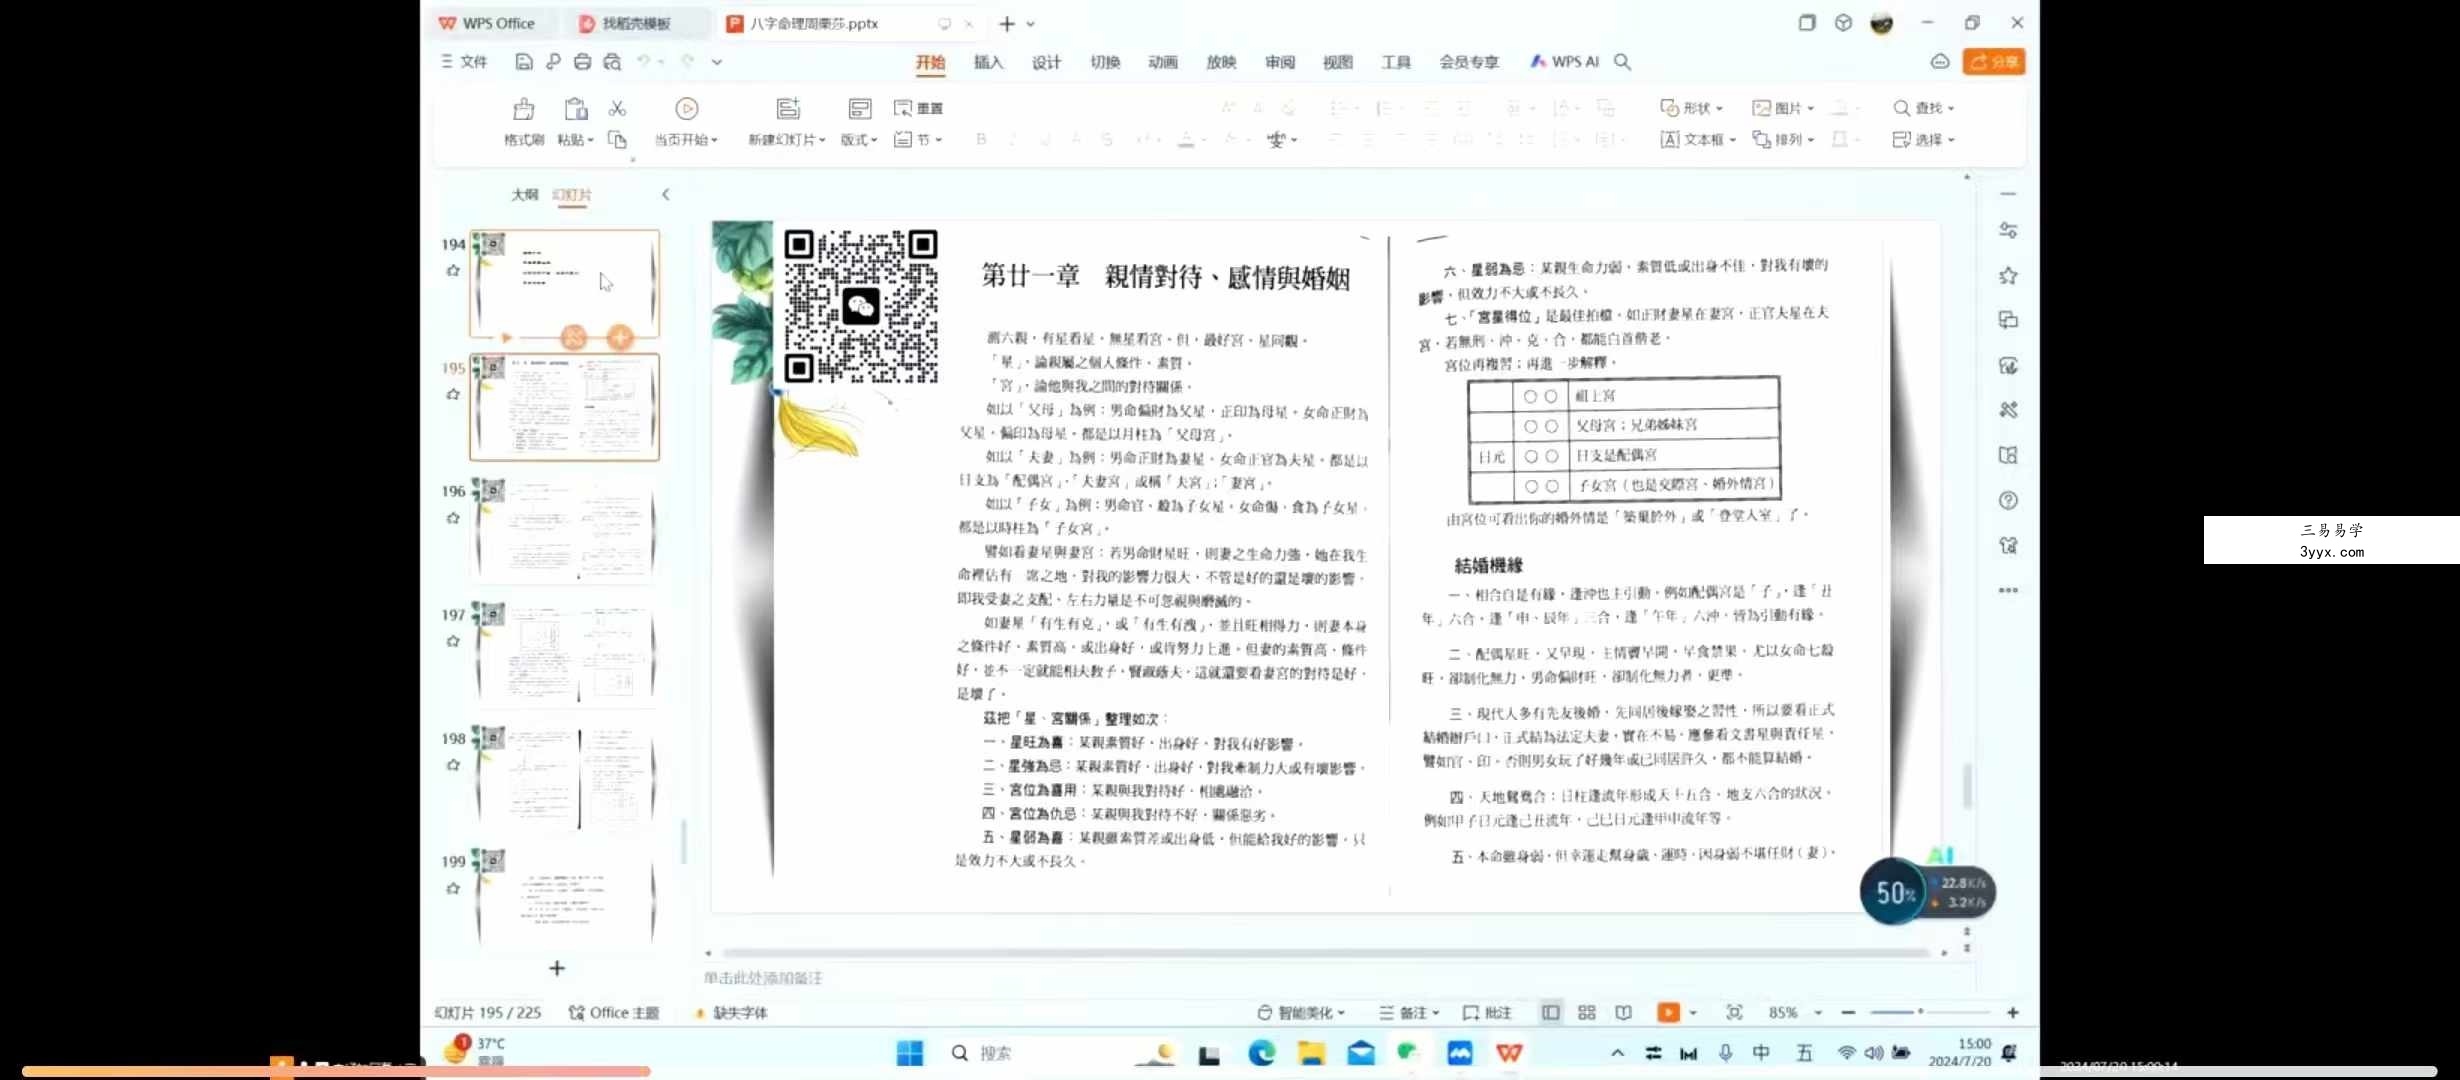Switch to Slide Sorter grid view
The width and height of the screenshot is (2460, 1080).
(1587, 1013)
